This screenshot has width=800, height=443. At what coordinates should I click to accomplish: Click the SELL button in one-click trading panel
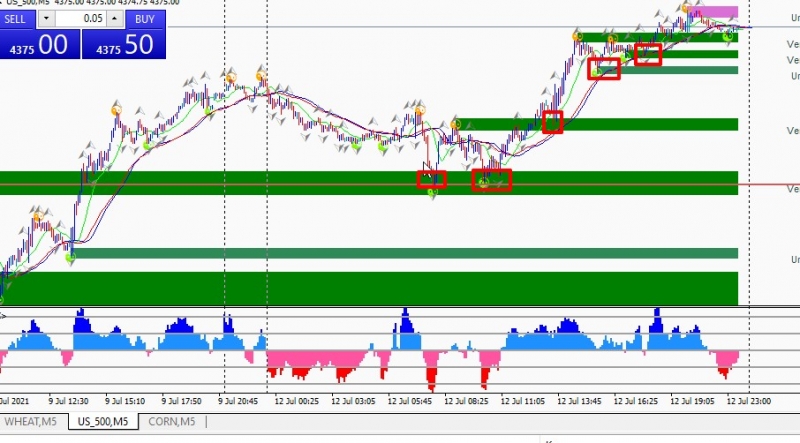coord(17,19)
